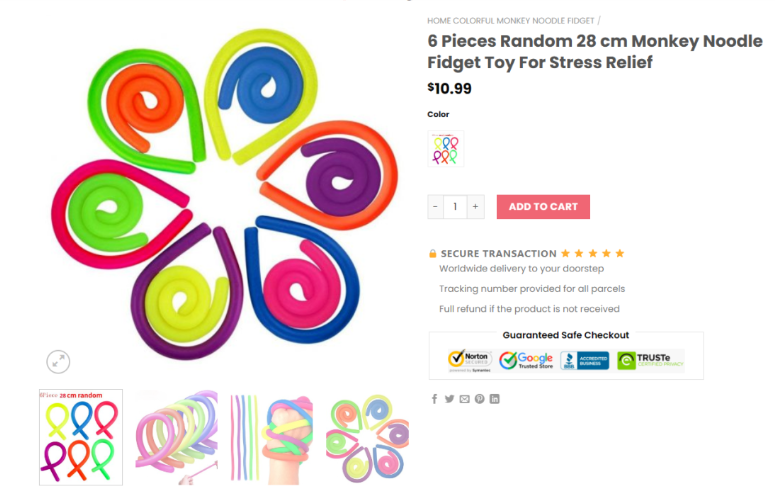Click the Norton Secured badge
Image resolution: width=775 pixels, height=495 pixels.
(x=469, y=360)
